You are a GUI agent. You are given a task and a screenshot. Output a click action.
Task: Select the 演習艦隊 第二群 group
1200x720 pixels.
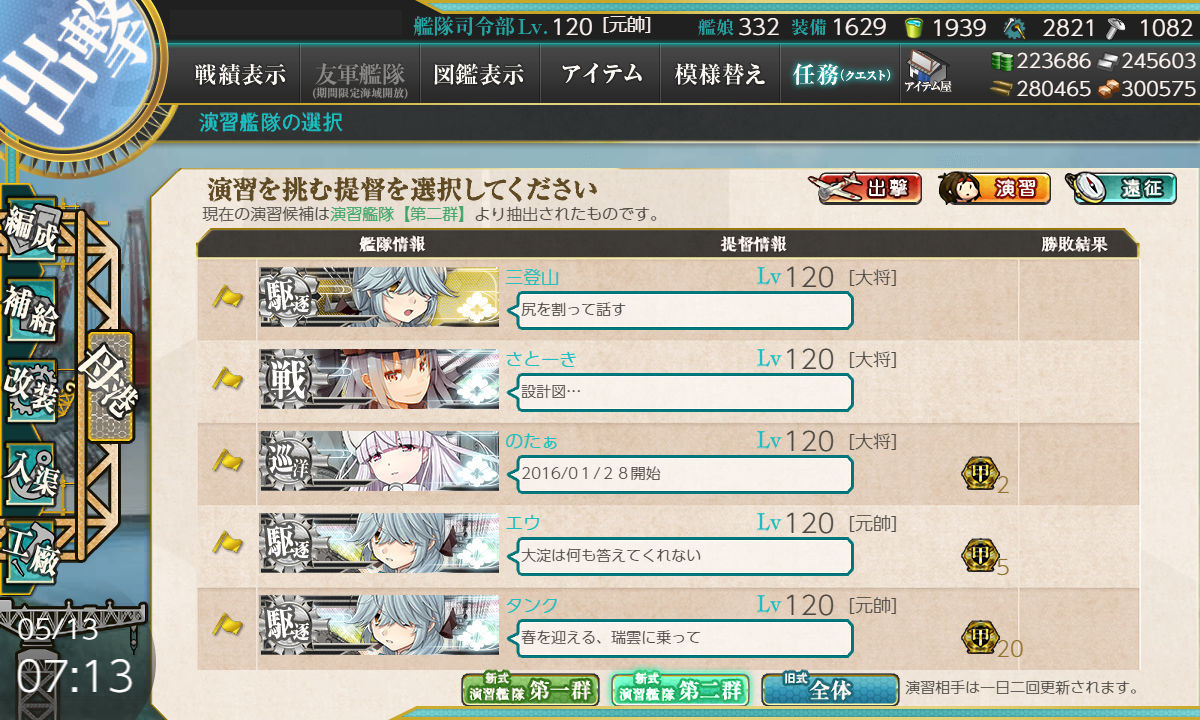pyautogui.click(x=680, y=689)
